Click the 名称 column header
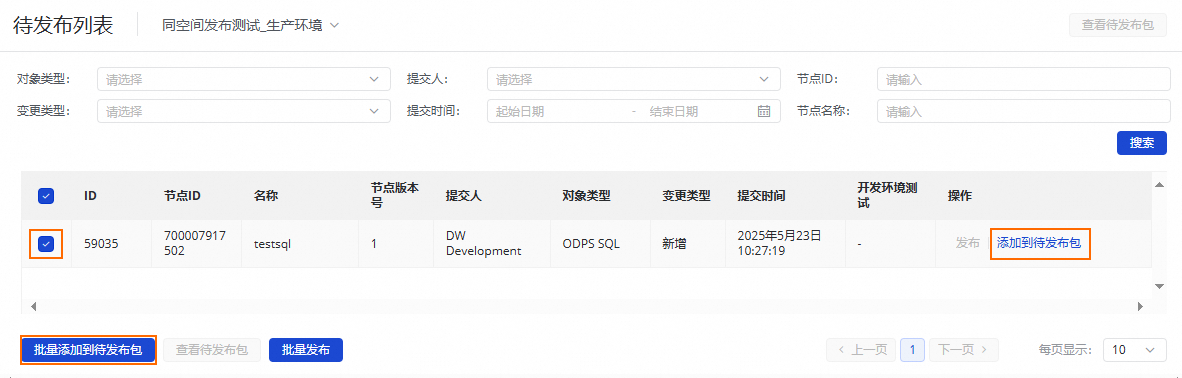The height and width of the screenshot is (378, 1182). pyautogui.click(x=266, y=196)
